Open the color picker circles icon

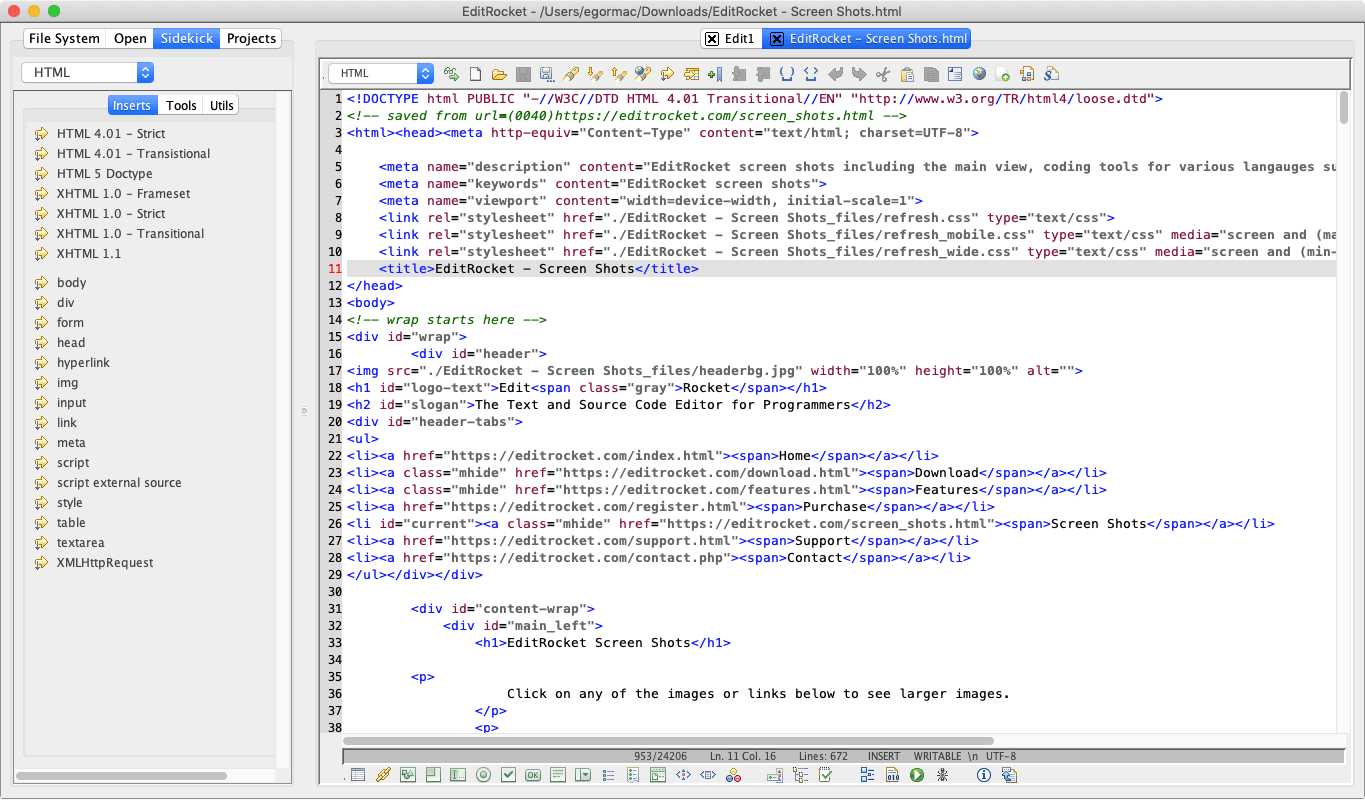click(x=733, y=775)
